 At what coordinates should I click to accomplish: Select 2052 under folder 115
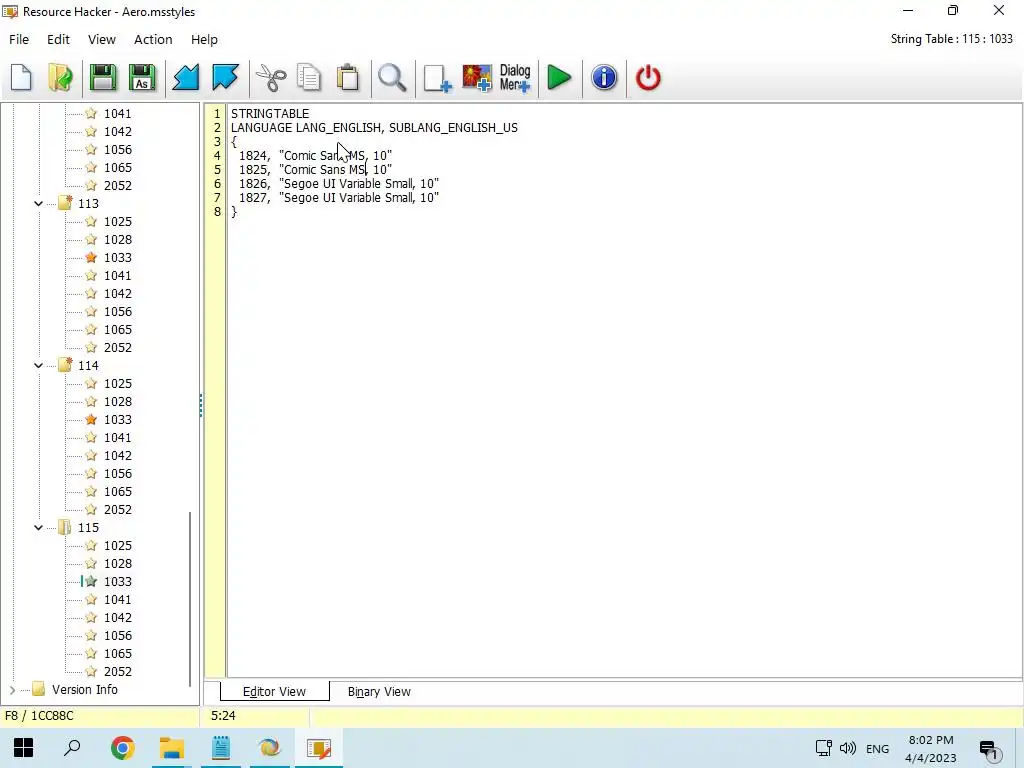click(x=118, y=671)
